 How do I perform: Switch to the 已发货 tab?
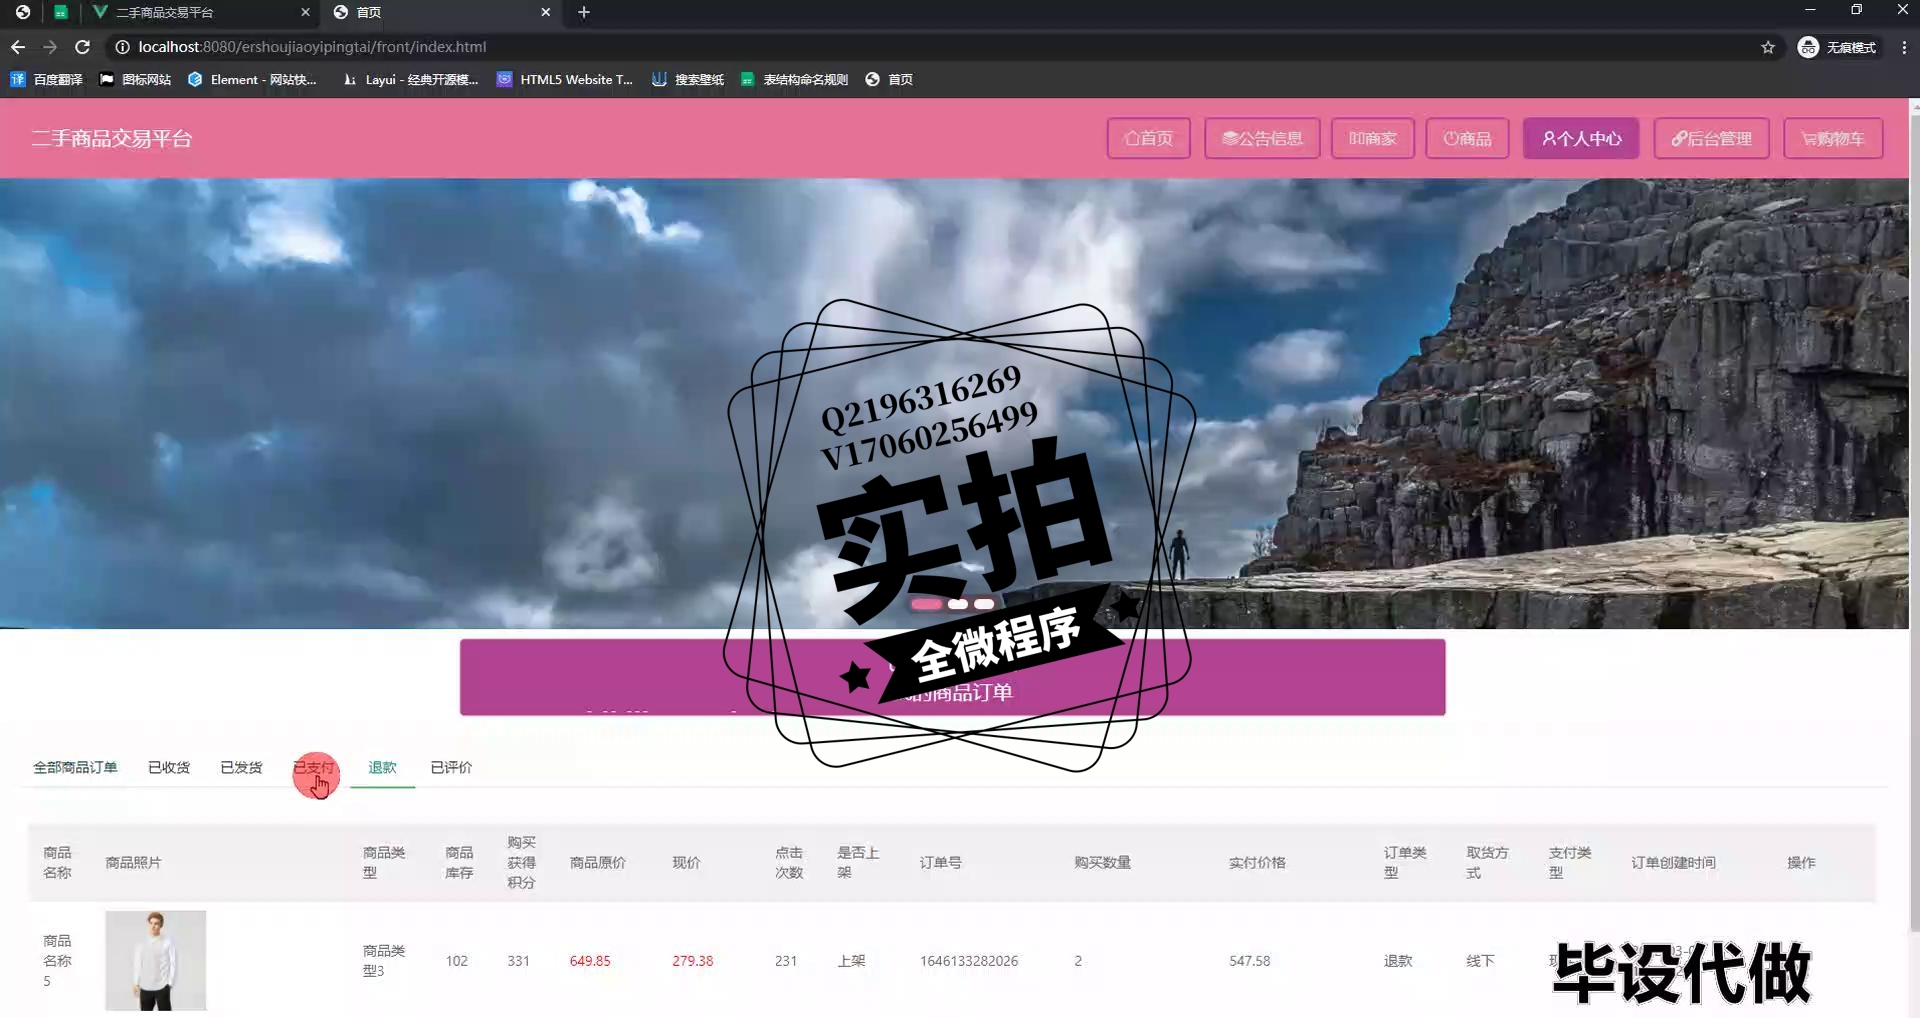[241, 767]
